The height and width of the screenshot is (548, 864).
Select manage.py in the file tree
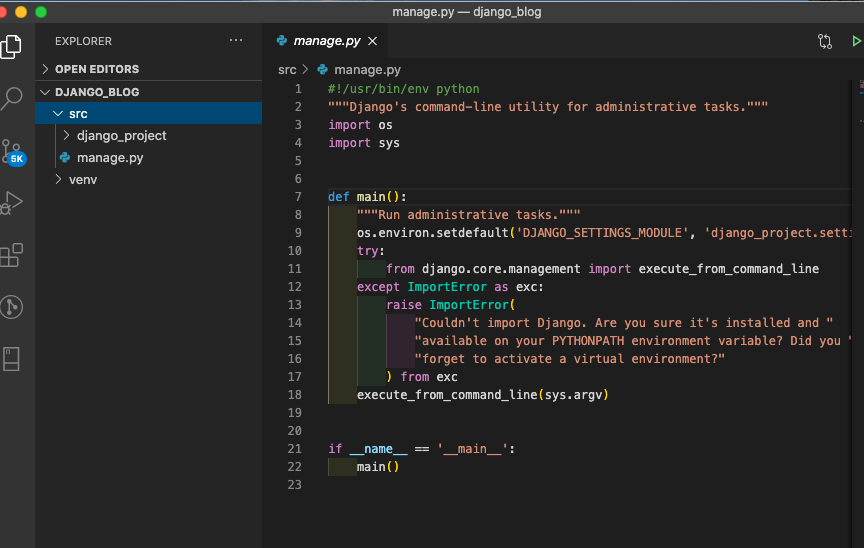110,157
